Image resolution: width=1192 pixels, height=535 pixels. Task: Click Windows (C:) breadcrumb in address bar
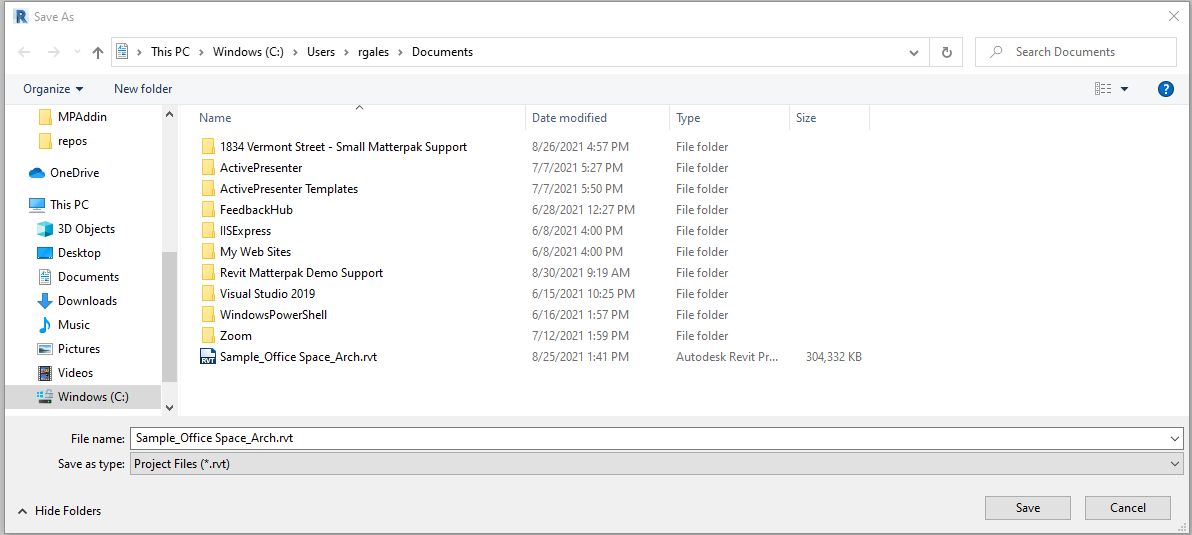[x=248, y=52]
